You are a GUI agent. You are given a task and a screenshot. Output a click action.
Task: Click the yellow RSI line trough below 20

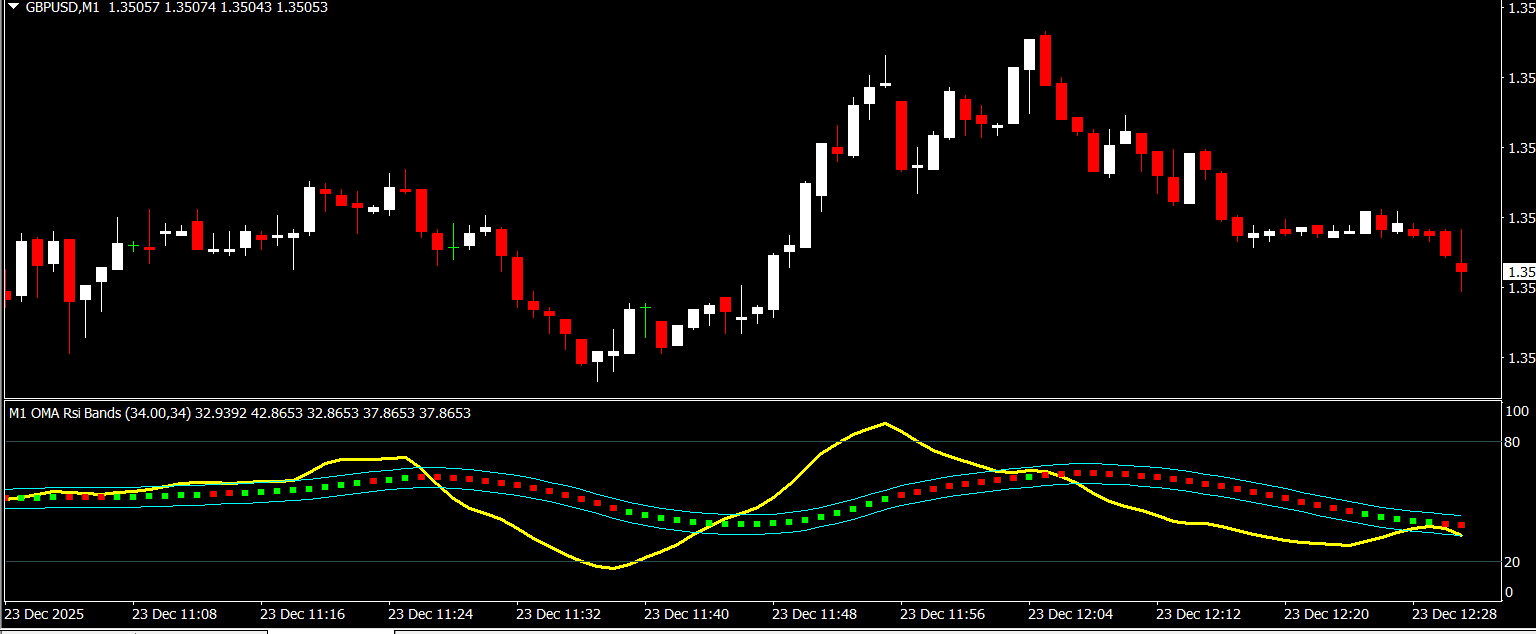(613, 568)
